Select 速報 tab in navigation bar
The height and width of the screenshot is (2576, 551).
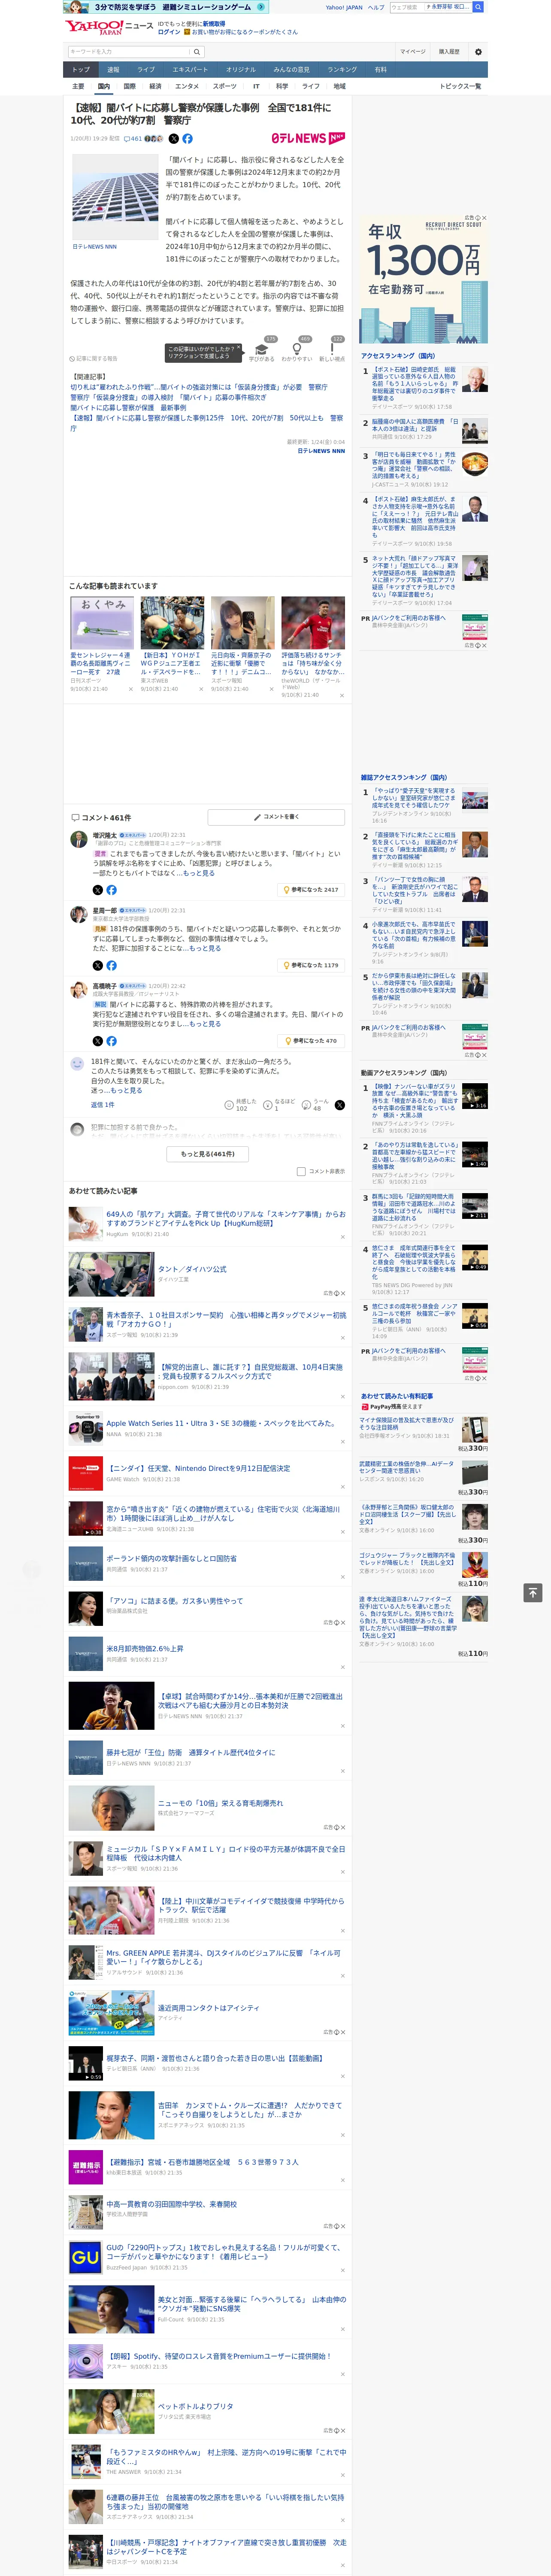pos(113,70)
